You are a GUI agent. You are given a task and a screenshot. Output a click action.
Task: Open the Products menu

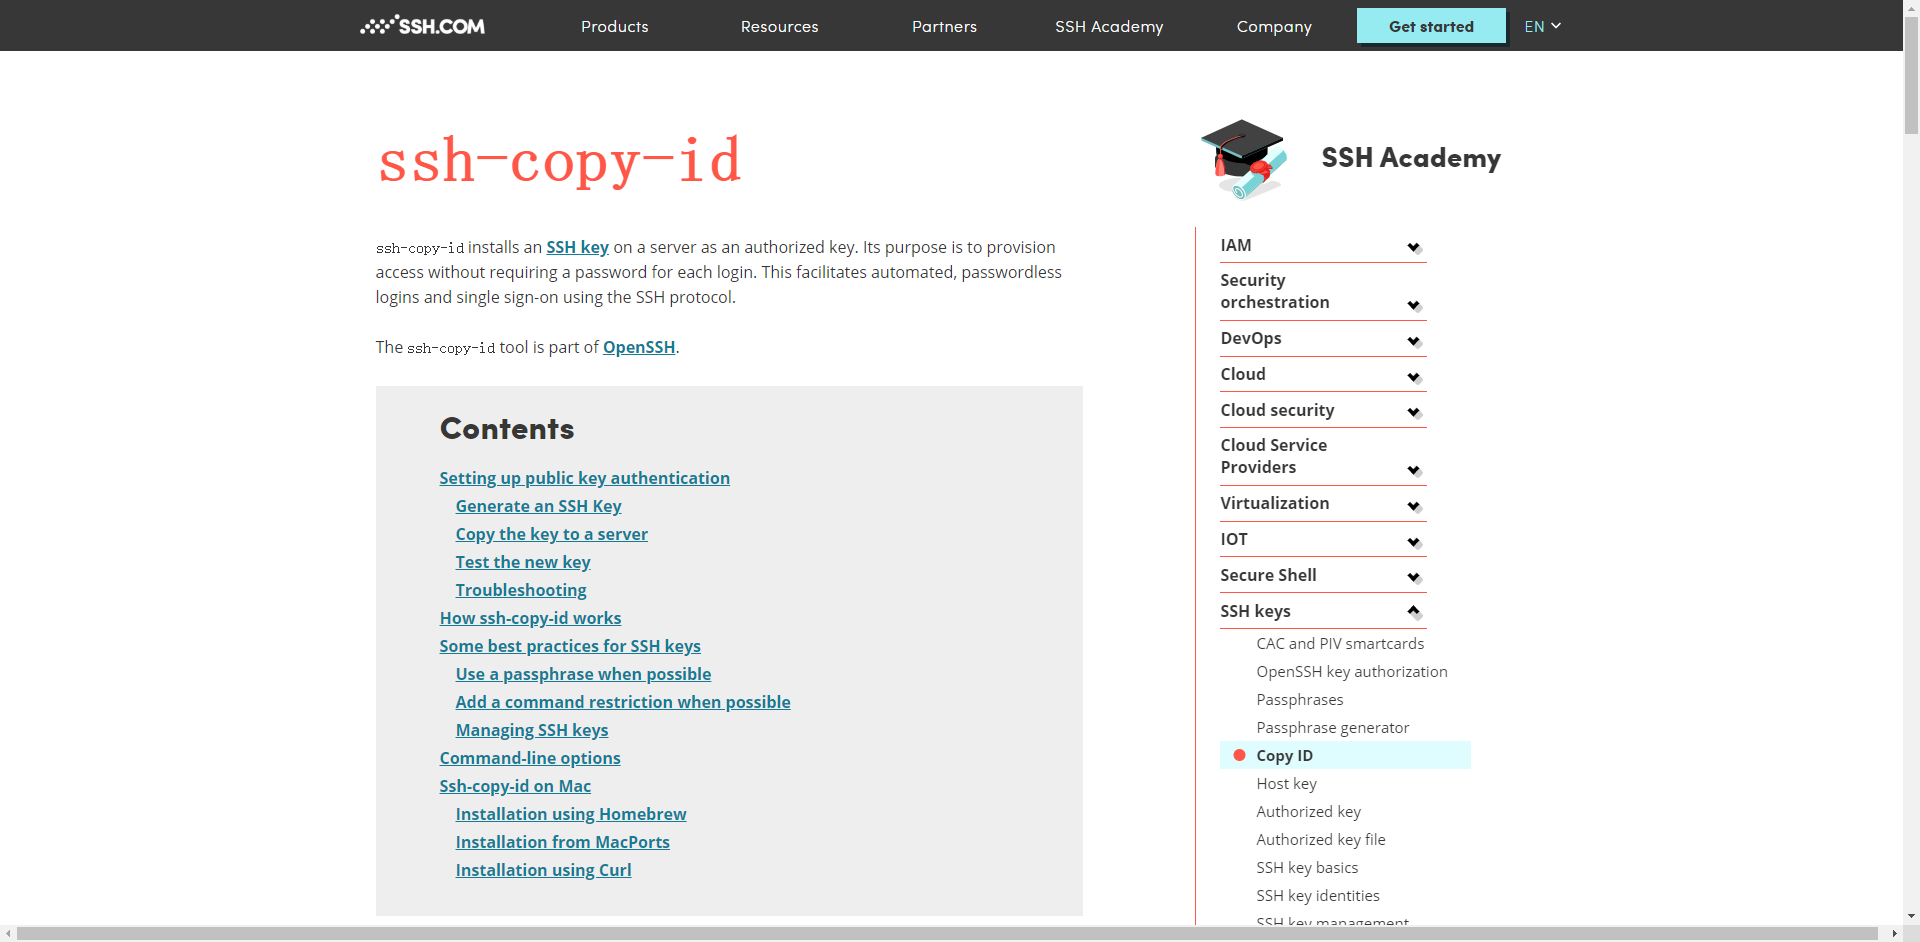(614, 26)
